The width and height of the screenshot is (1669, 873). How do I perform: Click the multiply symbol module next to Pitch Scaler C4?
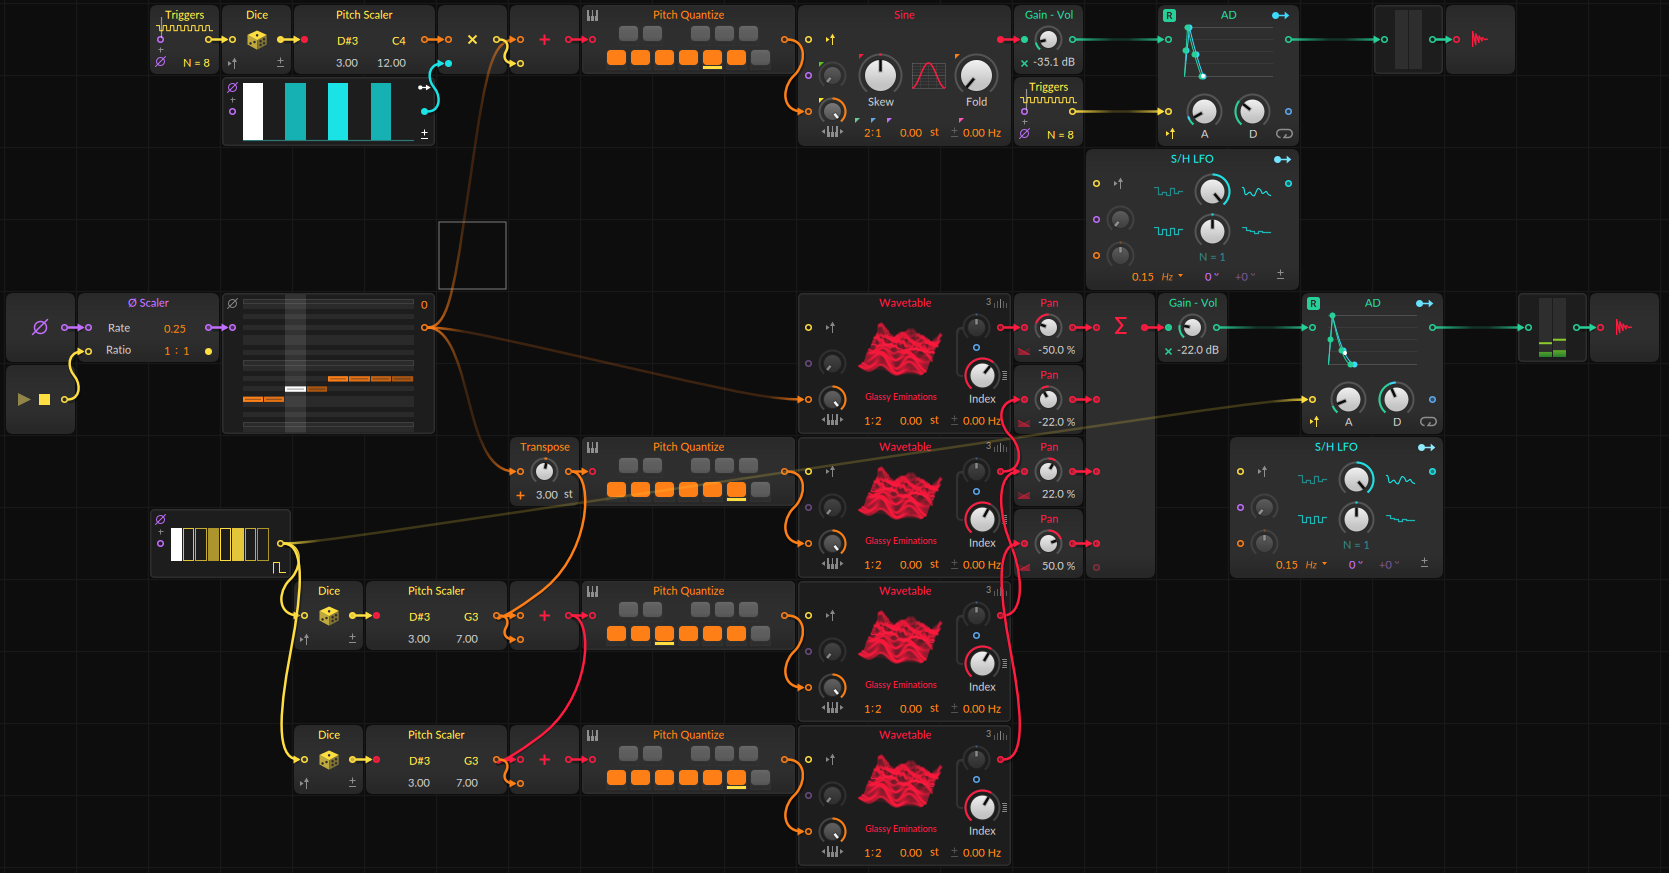[472, 40]
